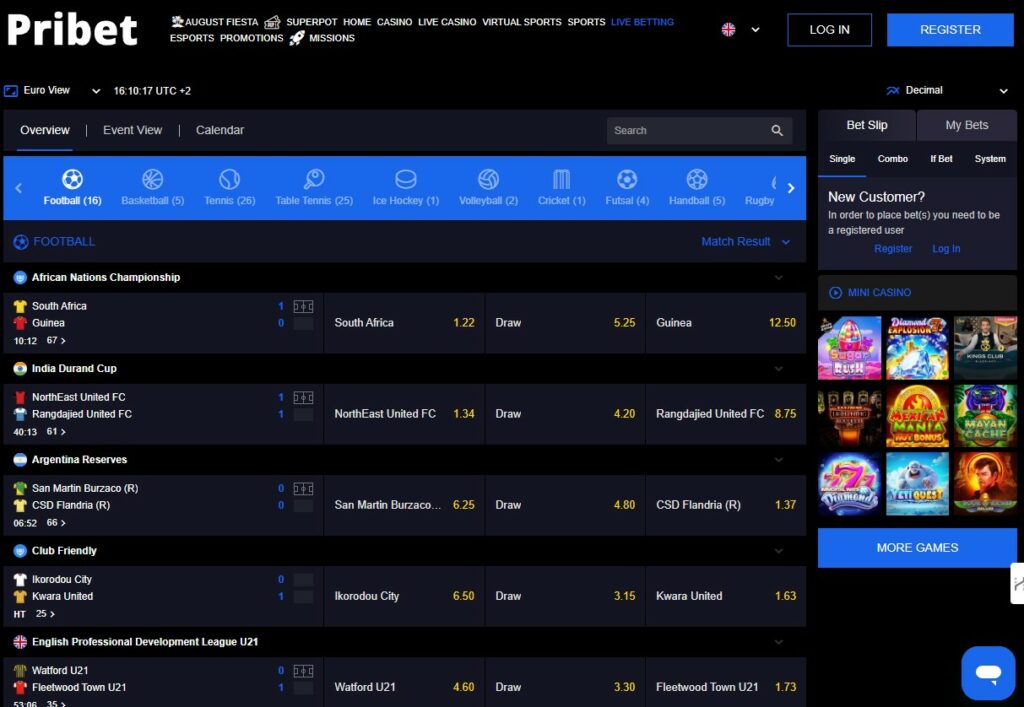Collapse the India Durand Cup section
The height and width of the screenshot is (707, 1024).
pyautogui.click(x=778, y=369)
